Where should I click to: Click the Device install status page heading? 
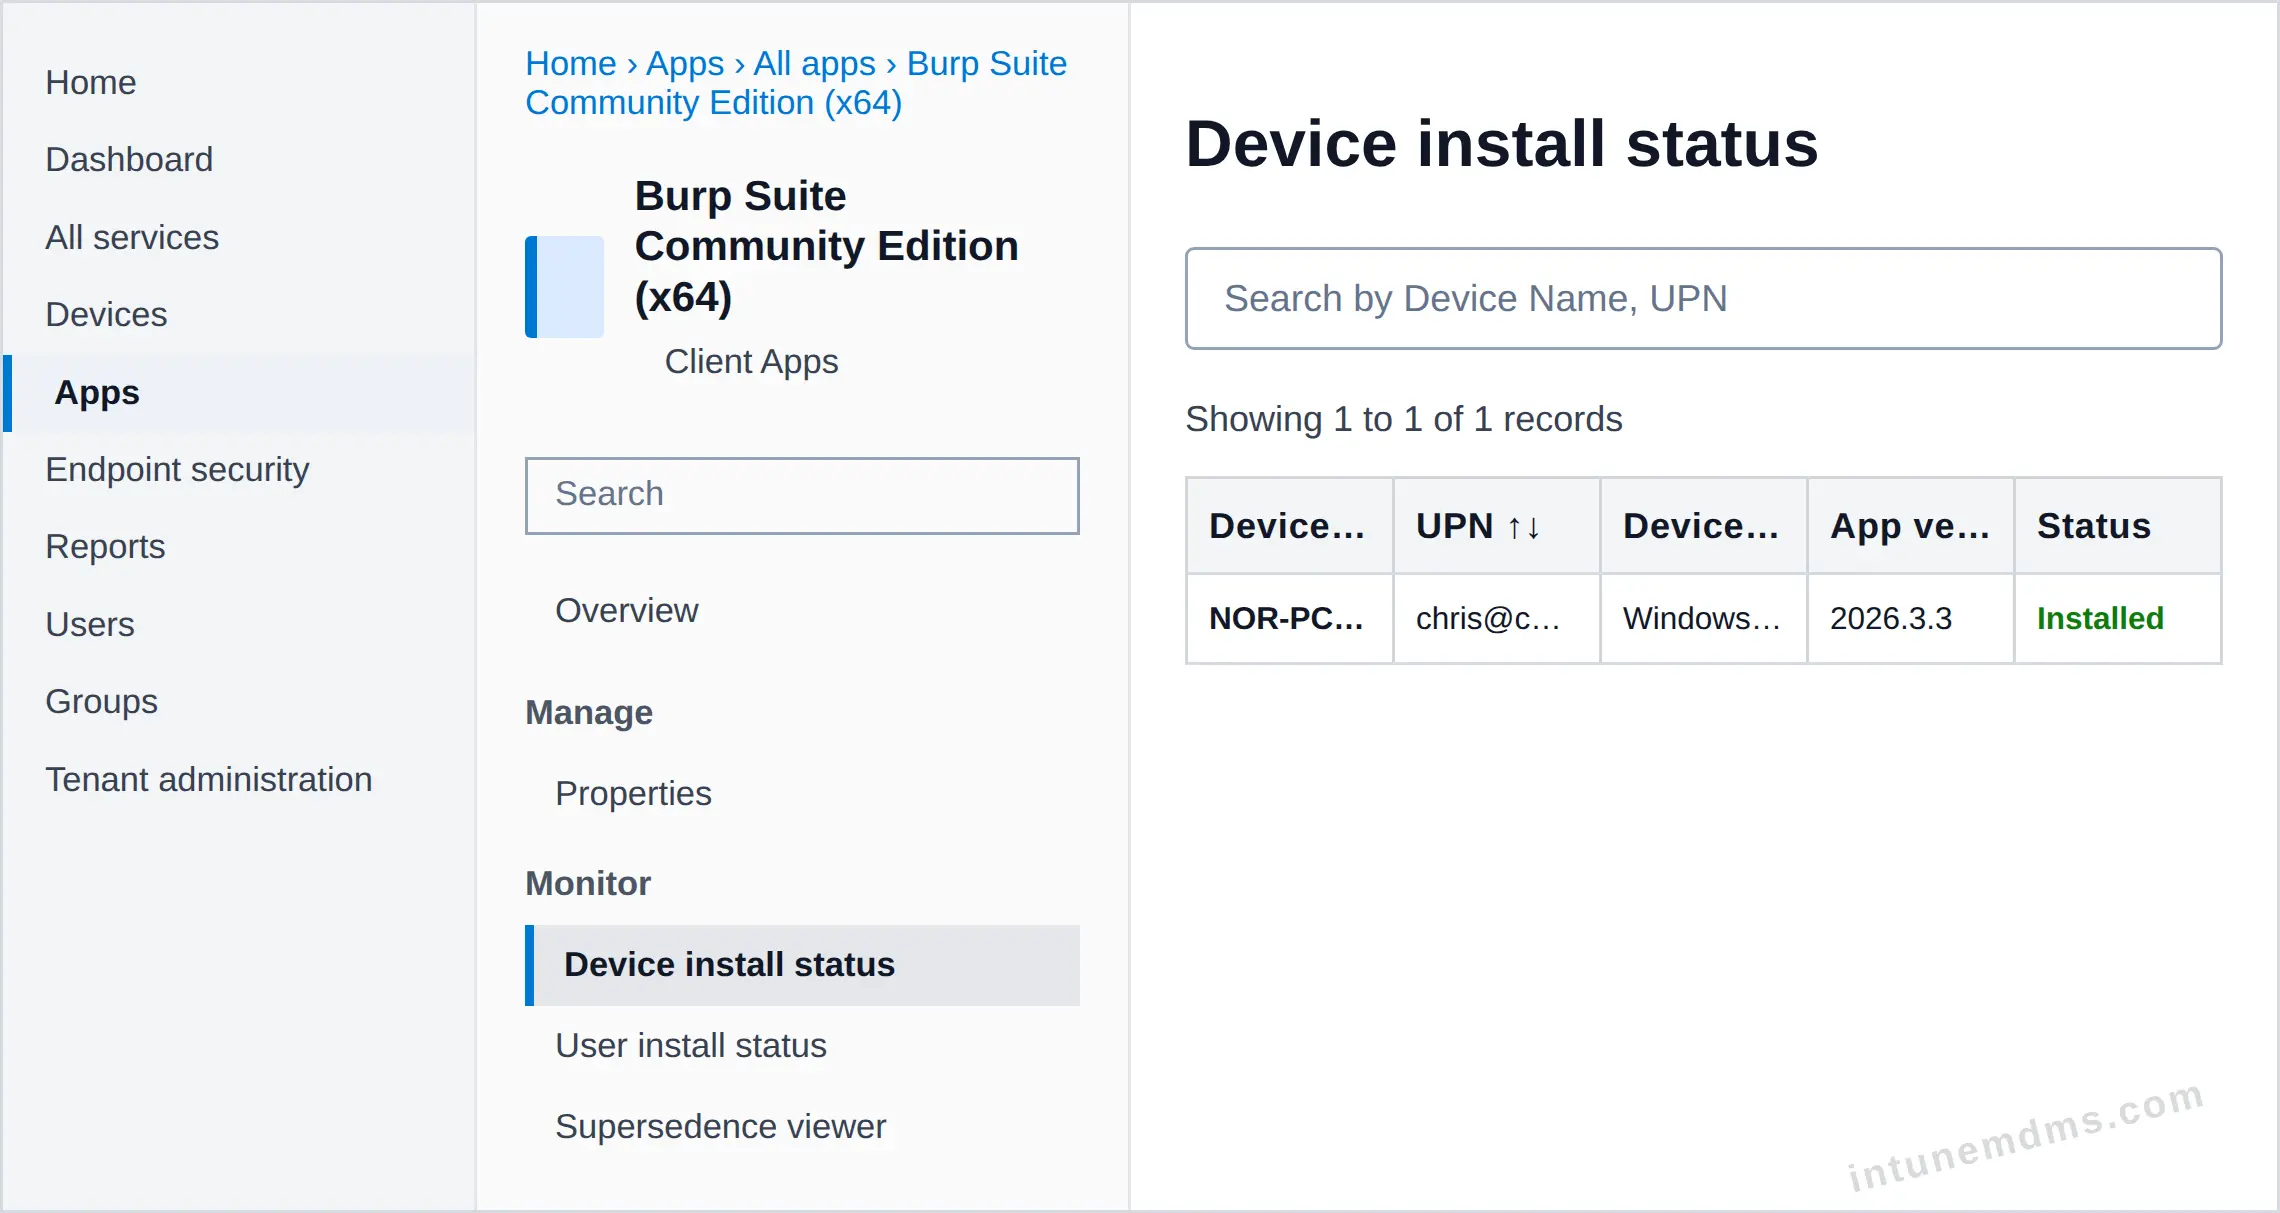(x=1502, y=143)
